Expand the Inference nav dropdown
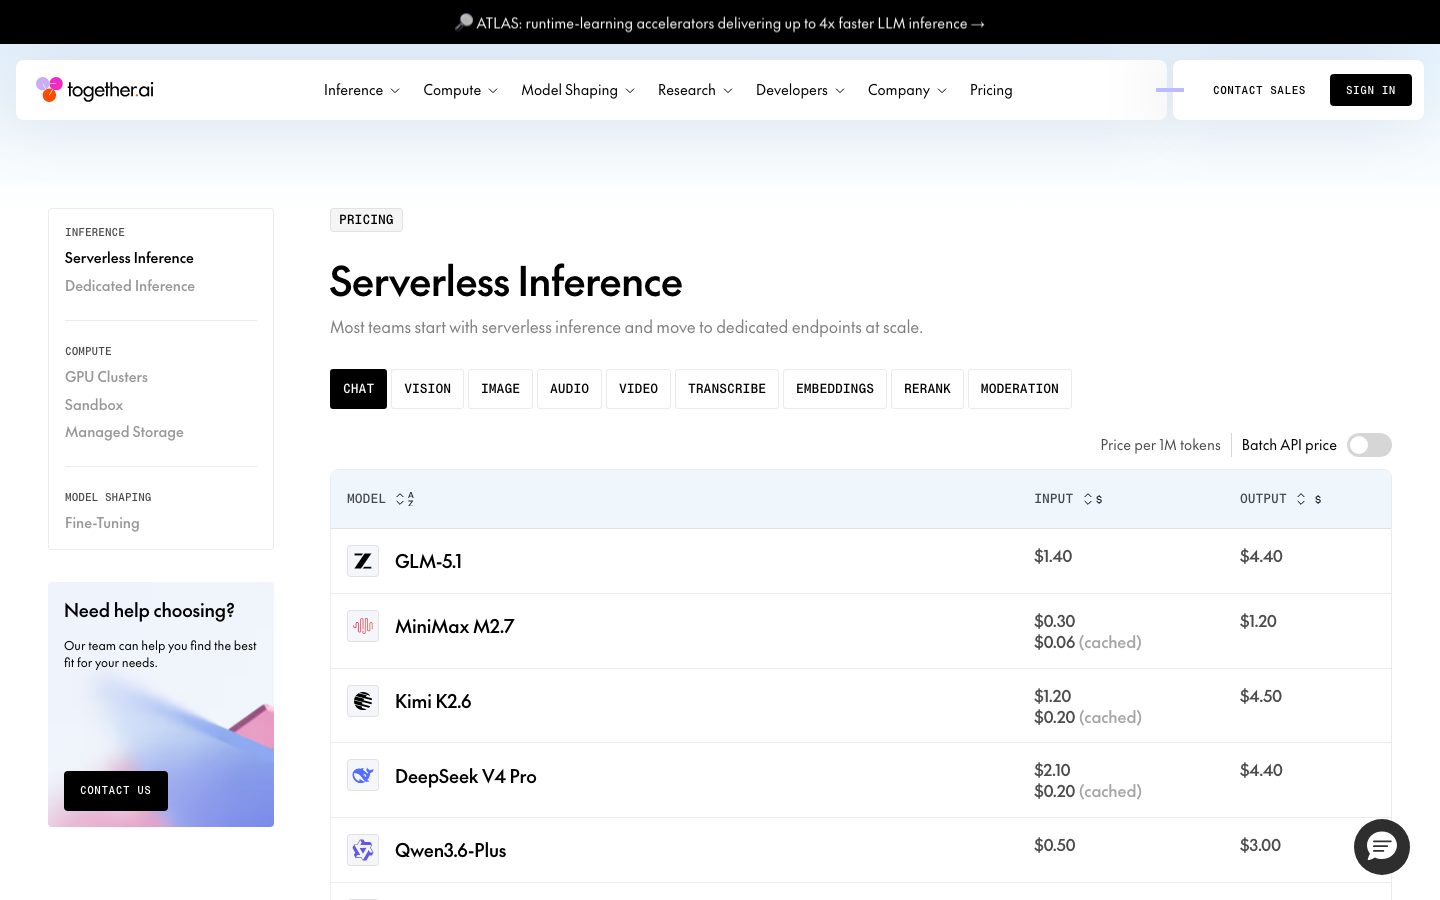Screen dimensions: 1440x900 (362, 90)
